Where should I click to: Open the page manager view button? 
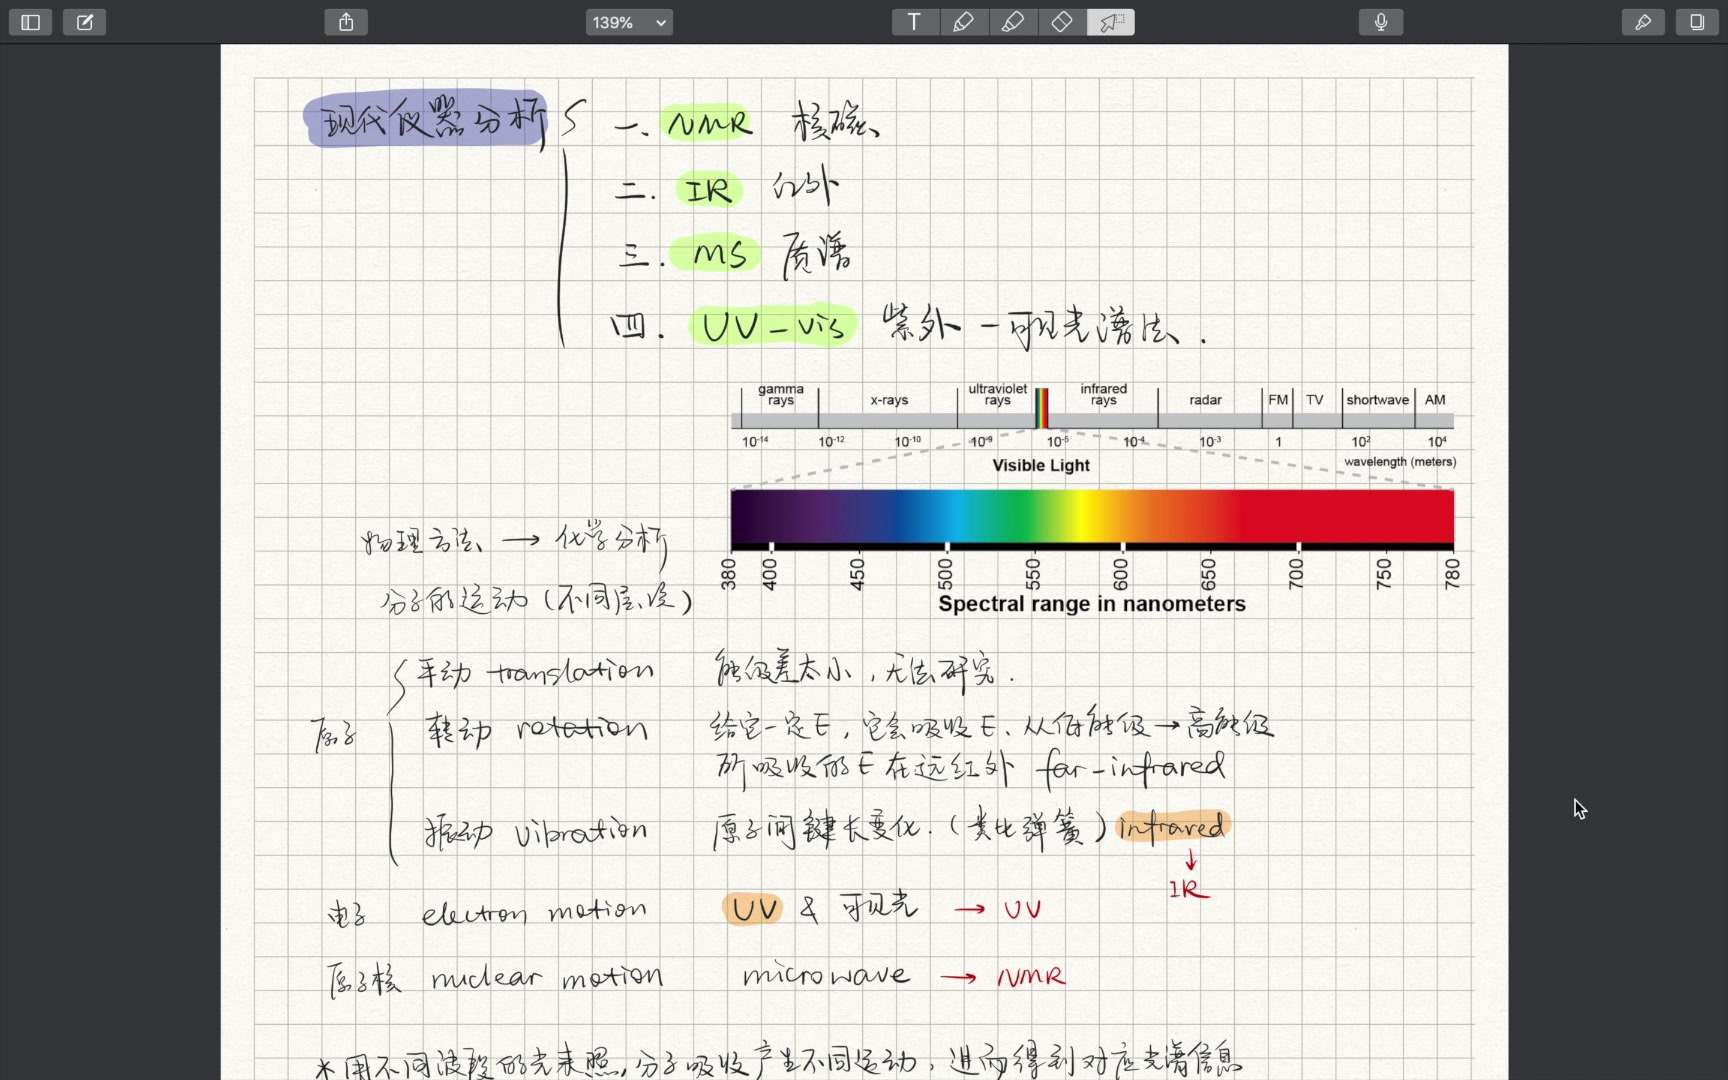[1697, 22]
